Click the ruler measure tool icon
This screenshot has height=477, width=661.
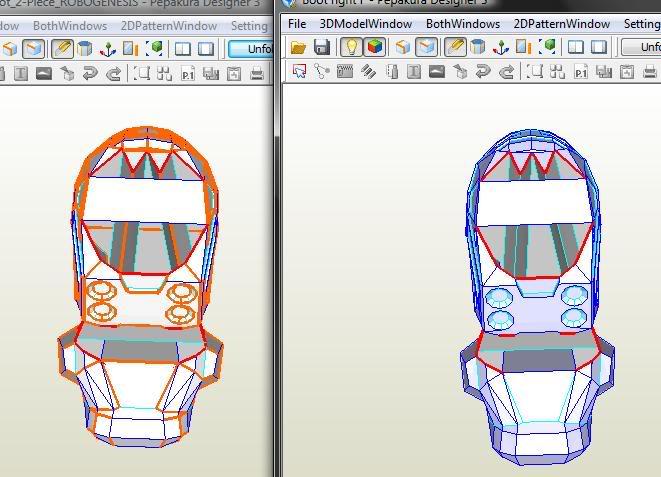(x=392, y=72)
